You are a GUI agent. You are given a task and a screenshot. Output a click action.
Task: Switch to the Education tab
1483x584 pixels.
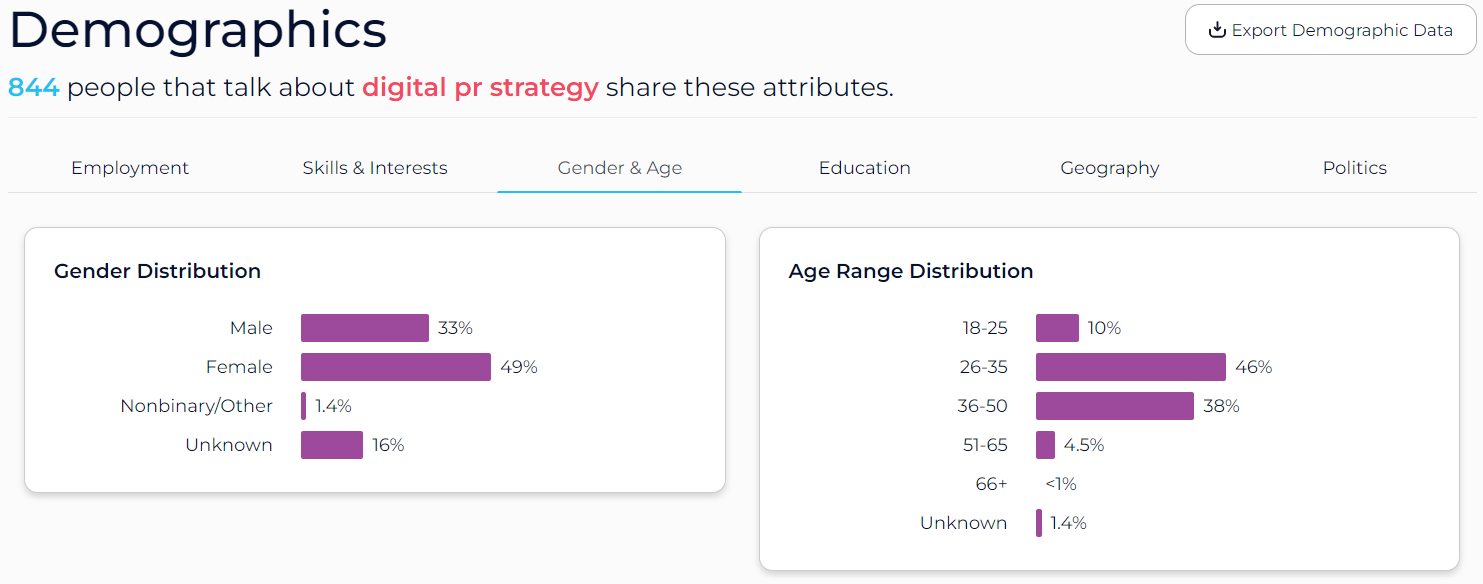click(864, 167)
